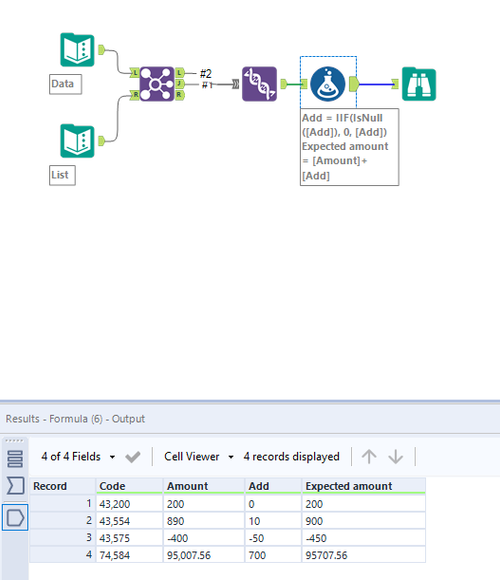Click the Join tool R output anchor
Image resolution: width=500 pixels, height=580 pixels.
(x=179, y=95)
